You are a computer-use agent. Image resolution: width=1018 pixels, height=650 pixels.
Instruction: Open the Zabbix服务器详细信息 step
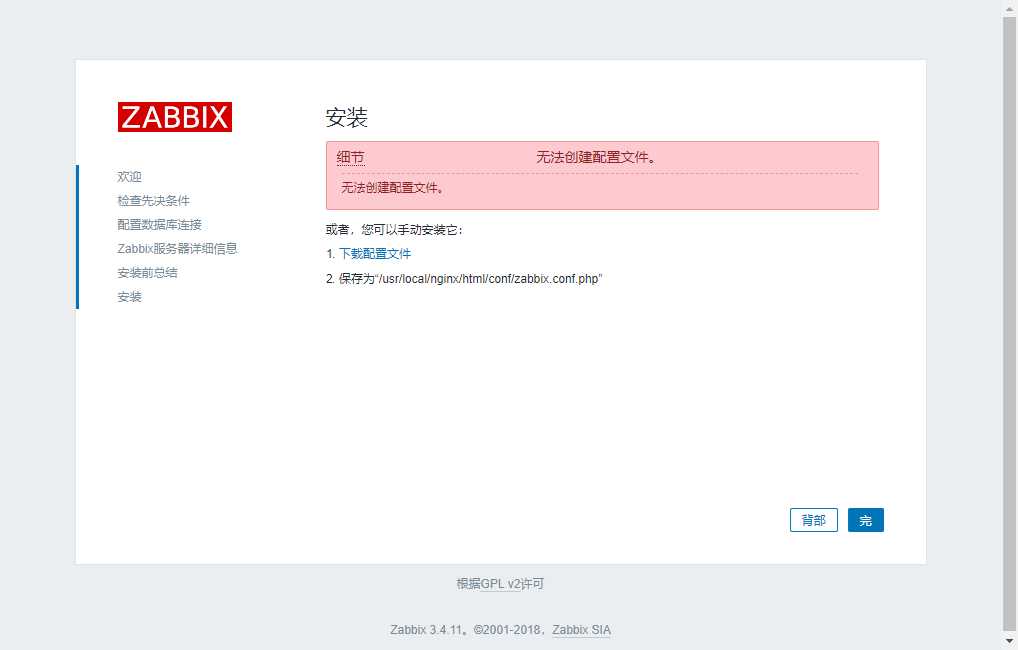coord(177,249)
